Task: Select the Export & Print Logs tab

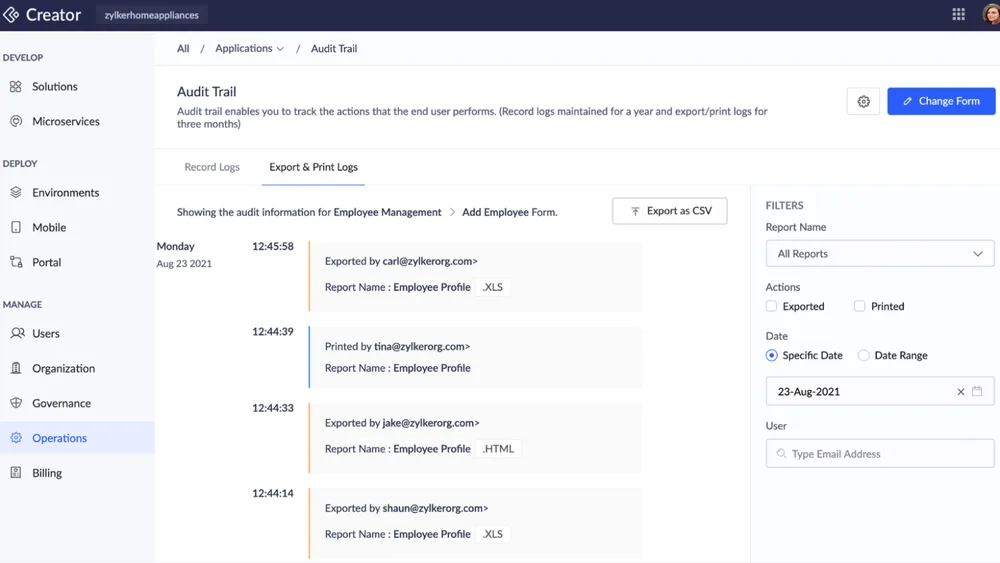Action: pos(313,167)
